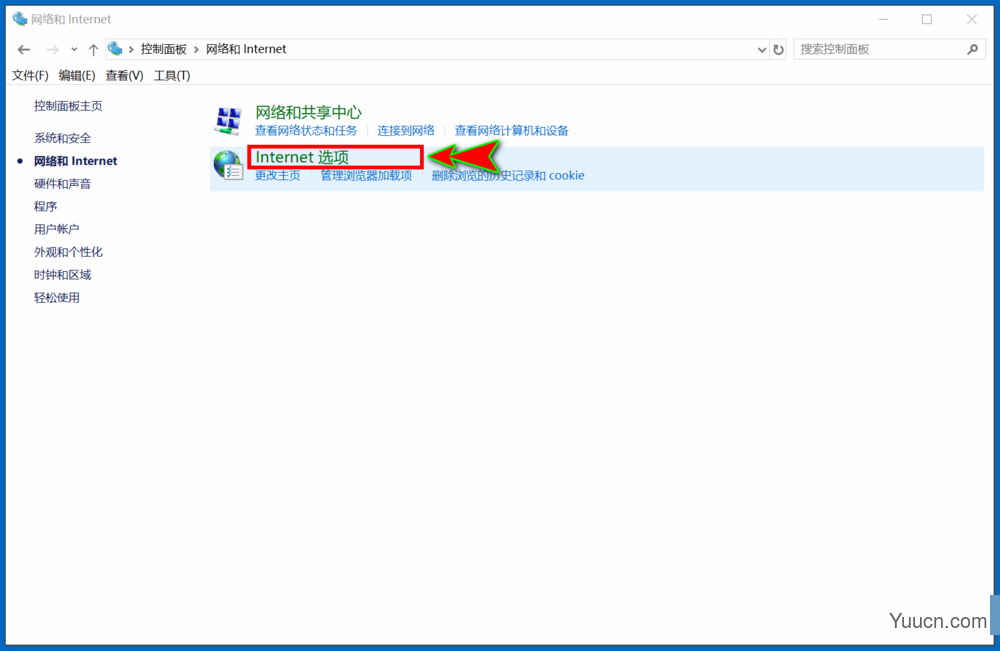Click the search magnifier icon
1000x651 pixels.
pyautogui.click(x=973, y=49)
